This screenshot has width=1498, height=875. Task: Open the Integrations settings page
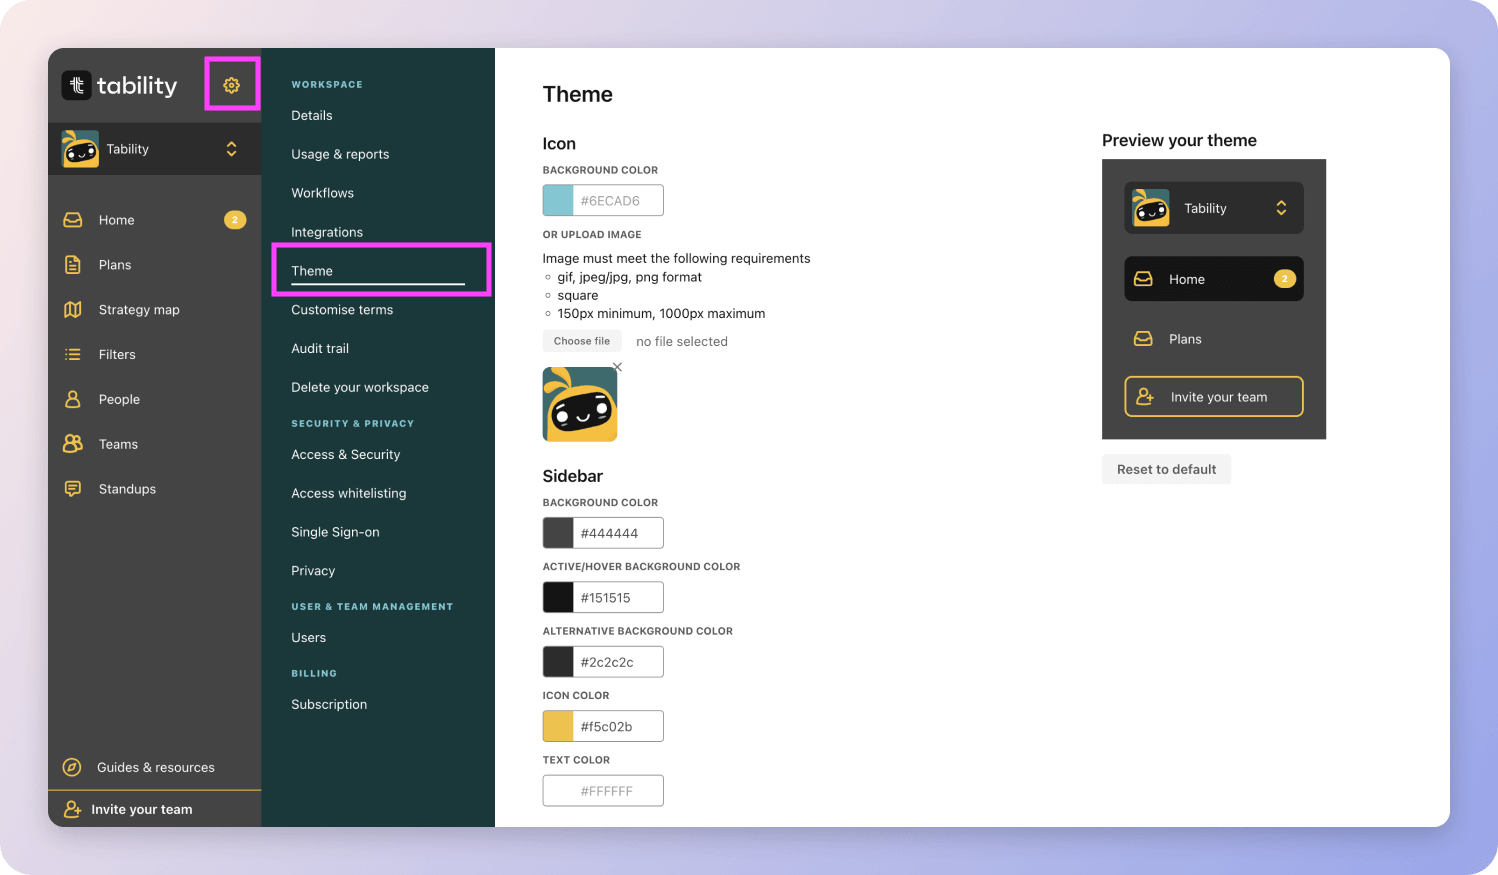click(x=327, y=232)
